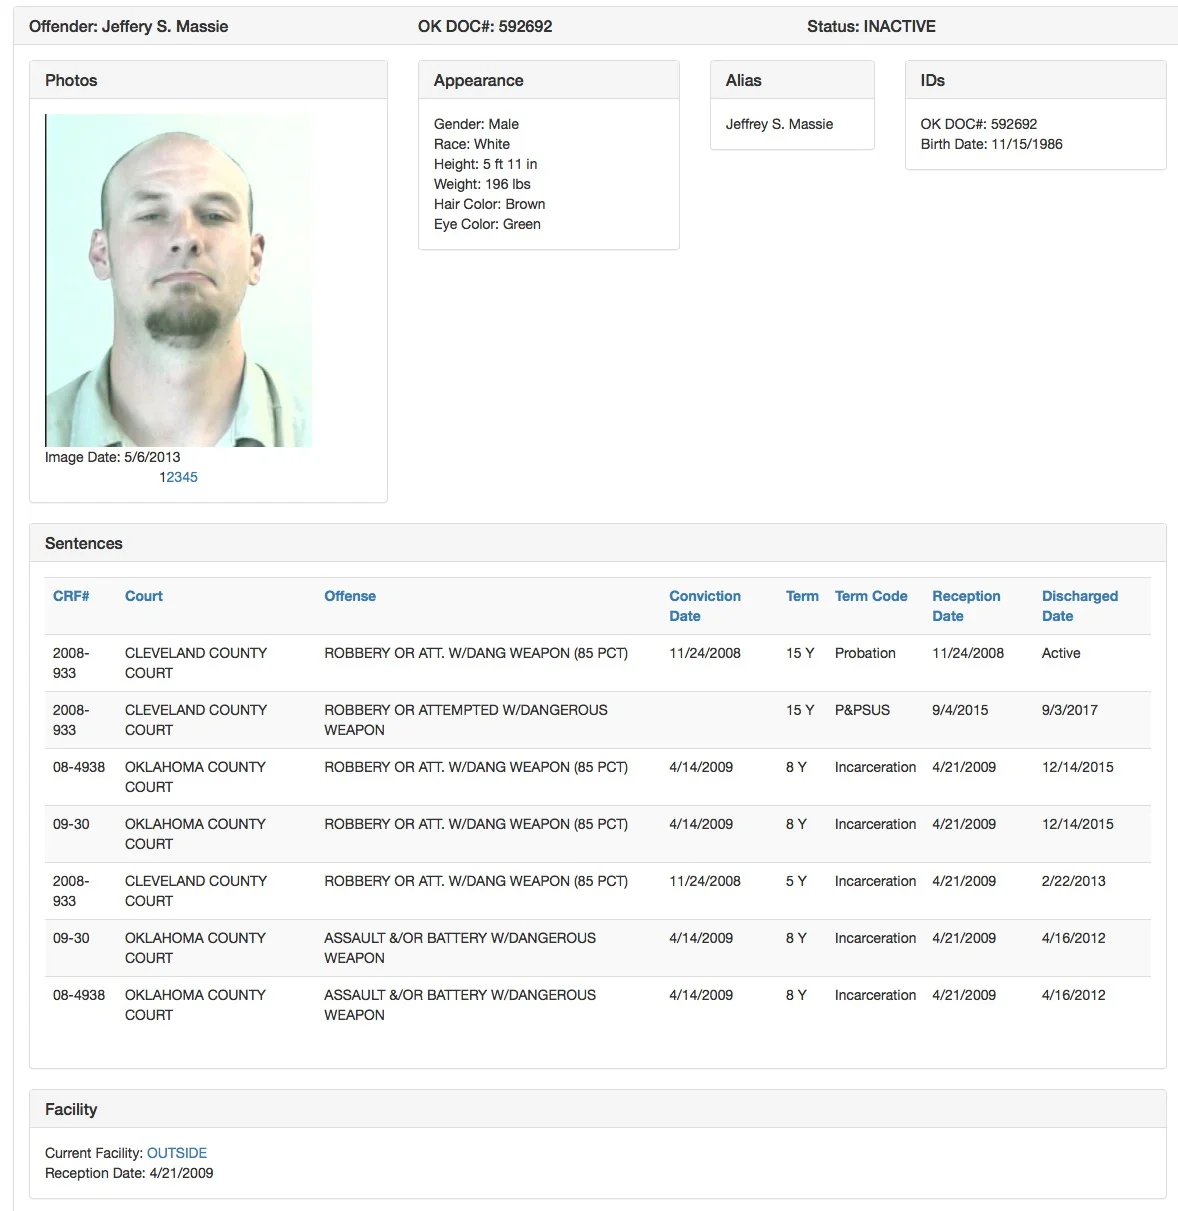Go to photo page 3
This screenshot has height=1211, width=1178.
click(x=178, y=477)
